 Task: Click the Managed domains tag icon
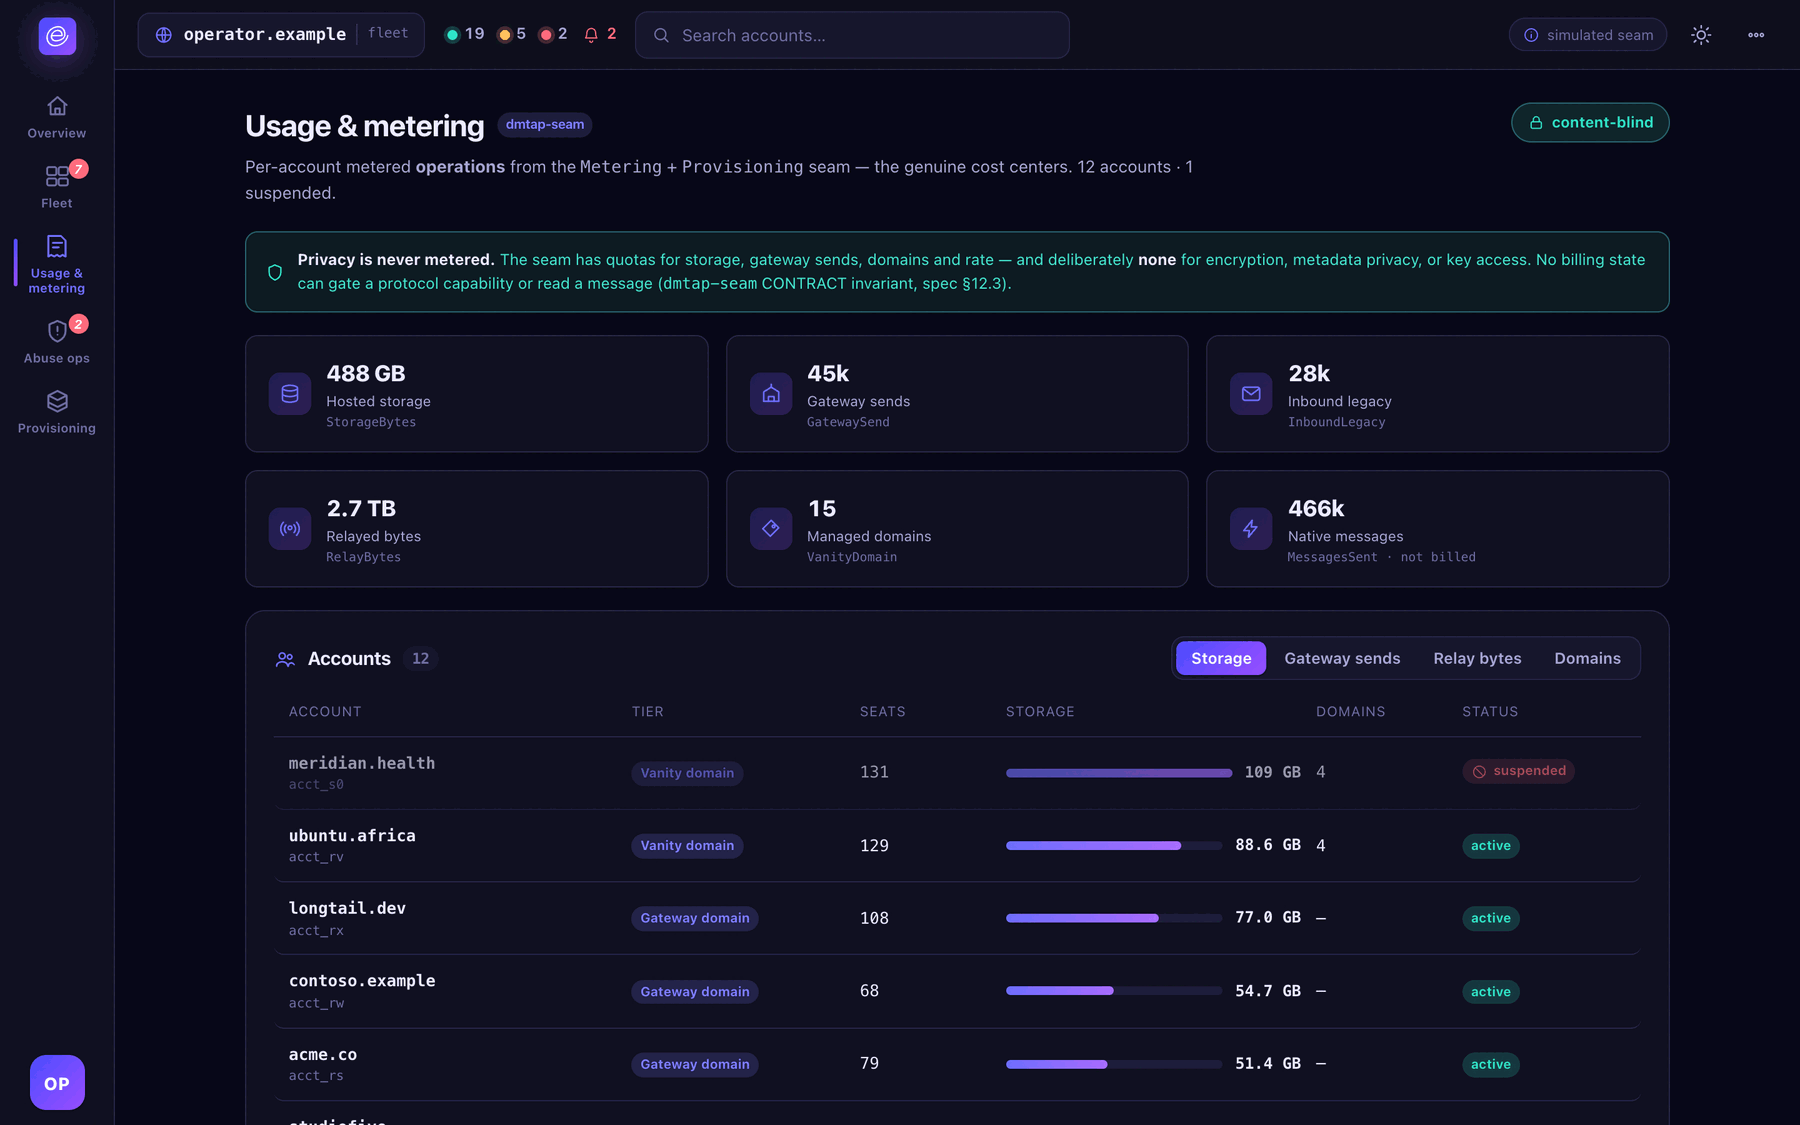(x=771, y=528)
